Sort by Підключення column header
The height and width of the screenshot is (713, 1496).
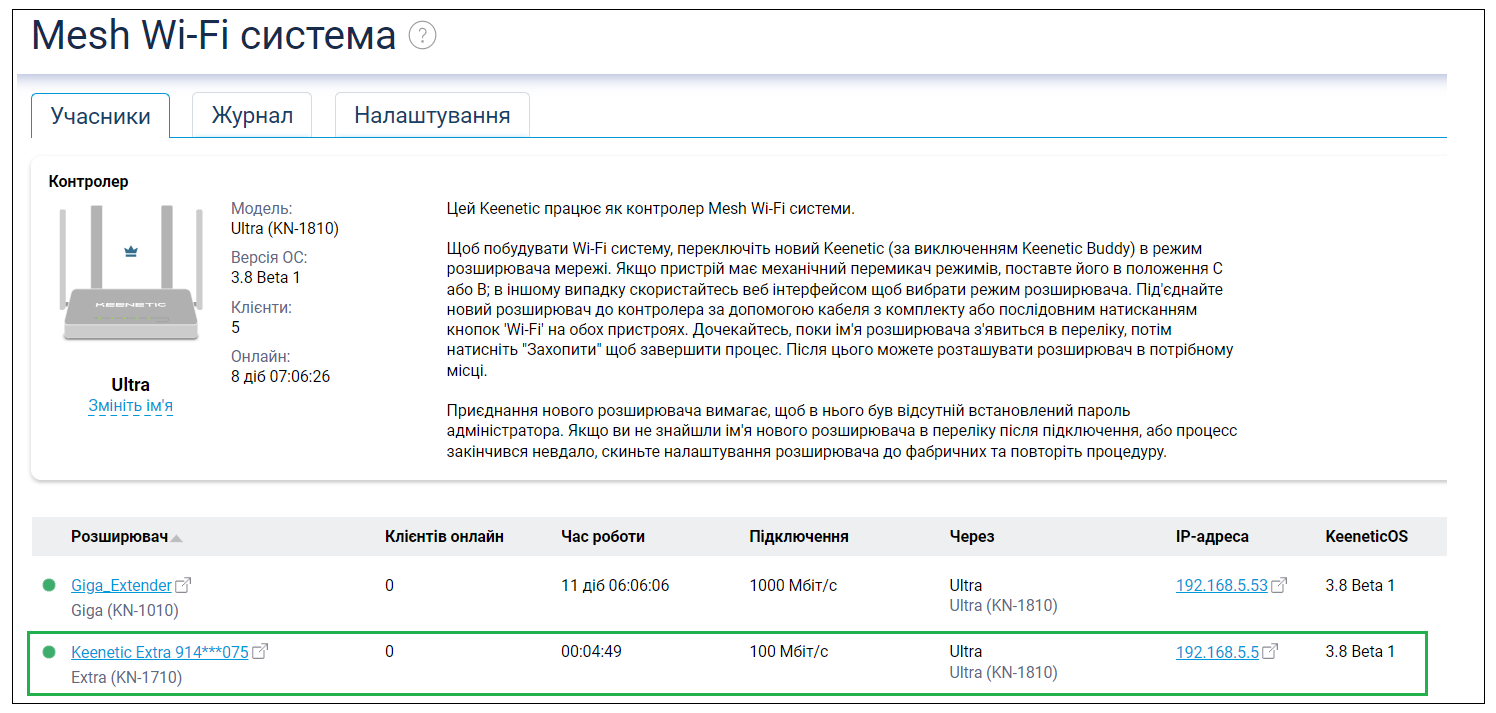pos(798,537)
